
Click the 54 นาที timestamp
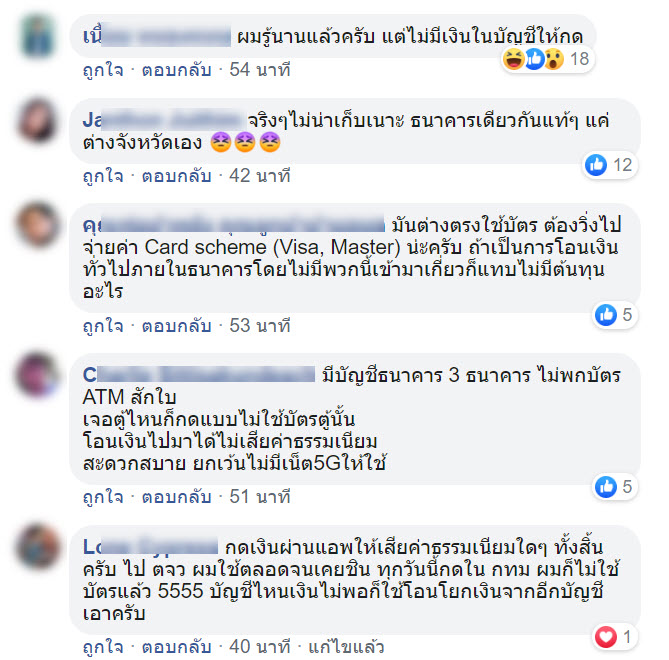click(x=260, y=70)
